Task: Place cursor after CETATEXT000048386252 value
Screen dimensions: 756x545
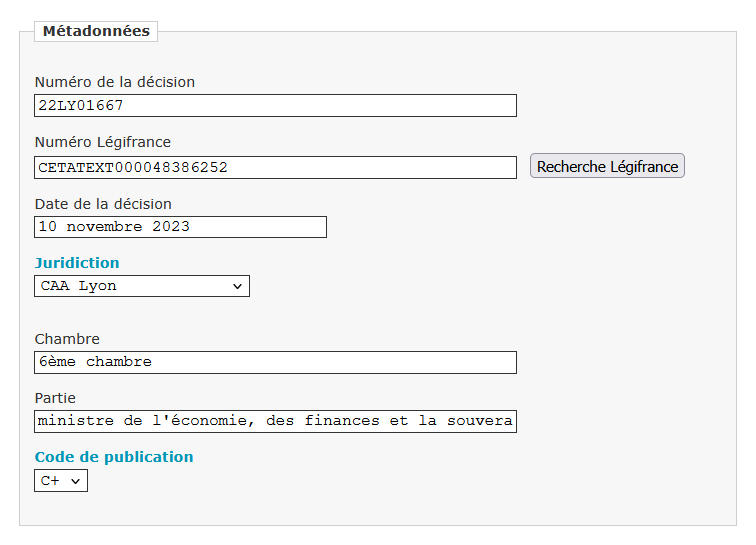Action: point(229,167)
